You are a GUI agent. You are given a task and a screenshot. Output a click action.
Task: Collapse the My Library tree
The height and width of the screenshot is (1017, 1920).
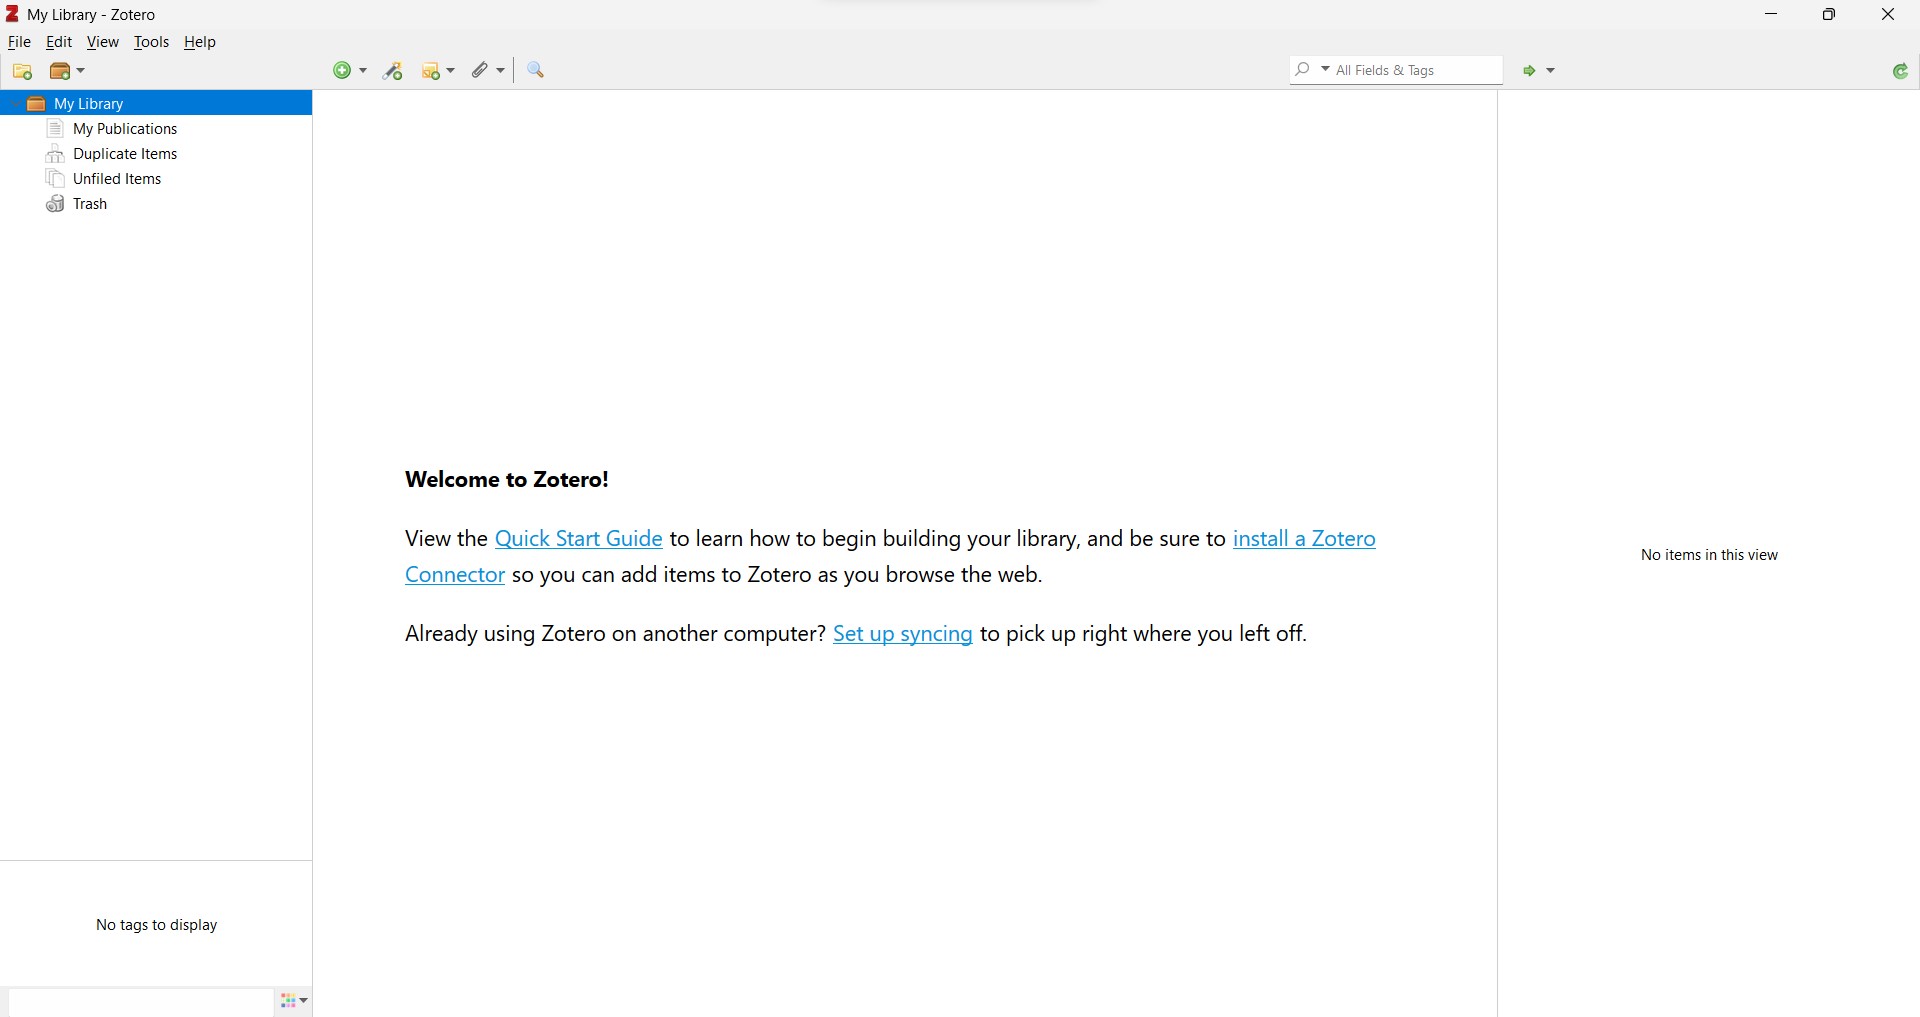click(x=14, y=104)
